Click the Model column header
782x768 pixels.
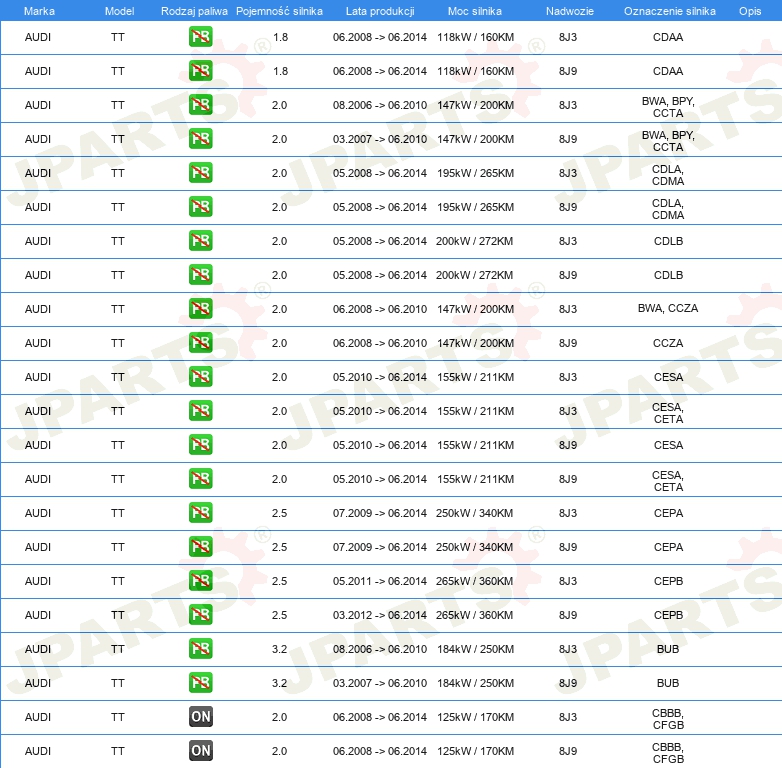(119, 11)
